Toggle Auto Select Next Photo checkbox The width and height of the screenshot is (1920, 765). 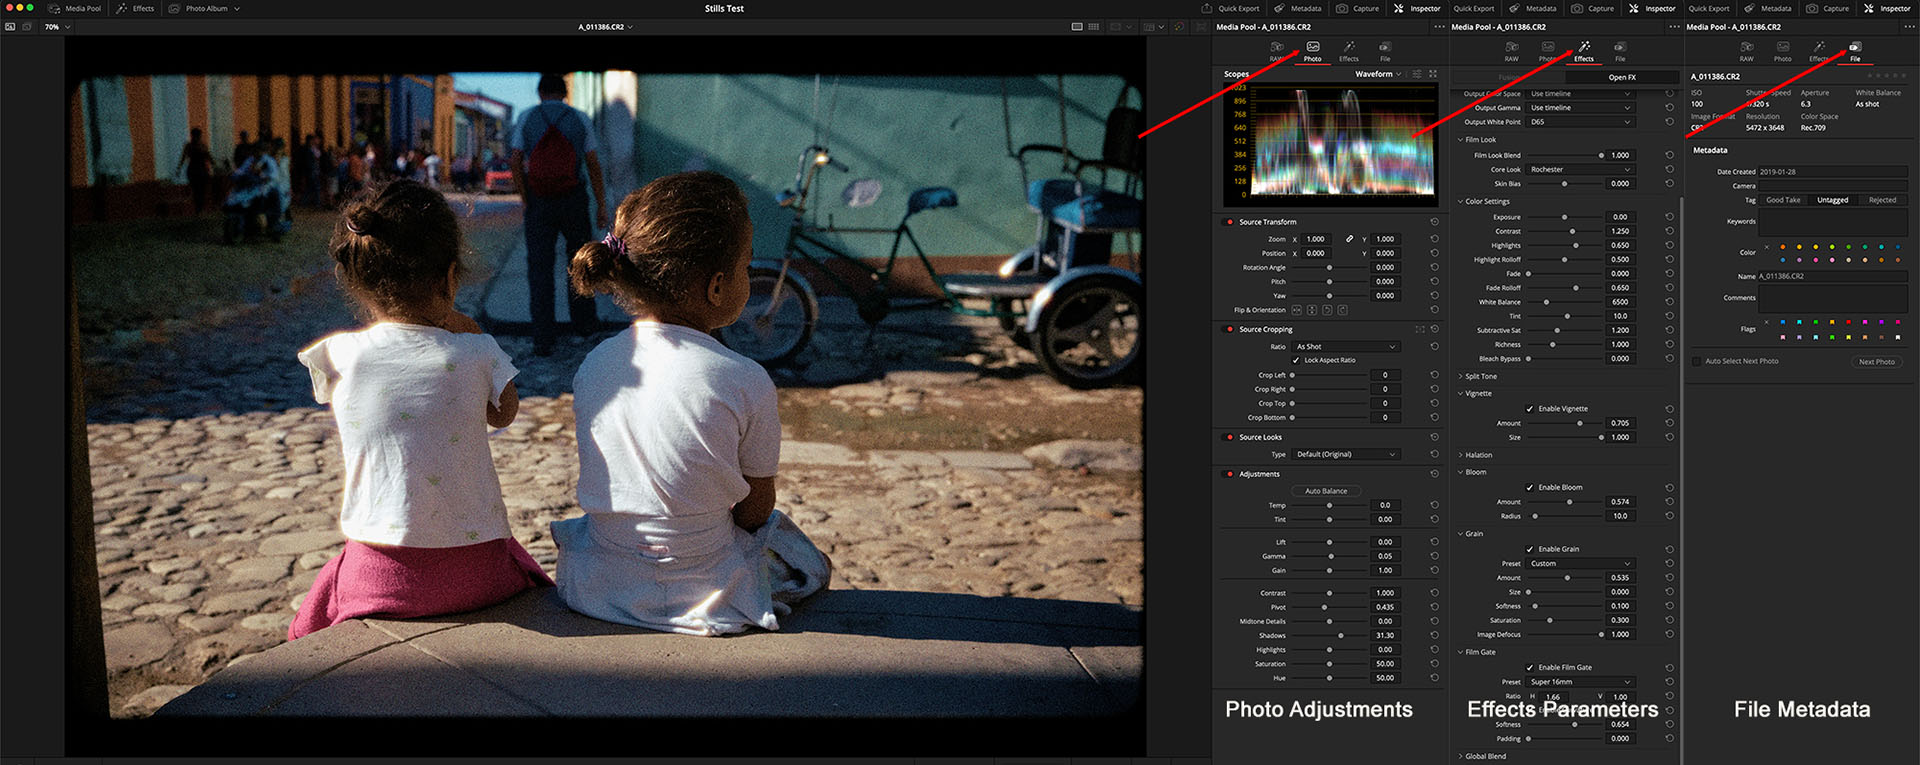[x=1696, y=361]
